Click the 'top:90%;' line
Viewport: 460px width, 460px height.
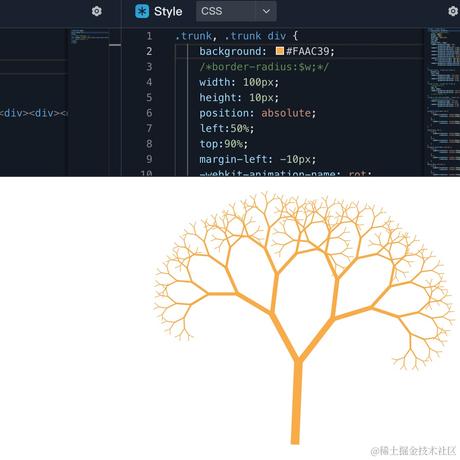click(x=224, y=144)
